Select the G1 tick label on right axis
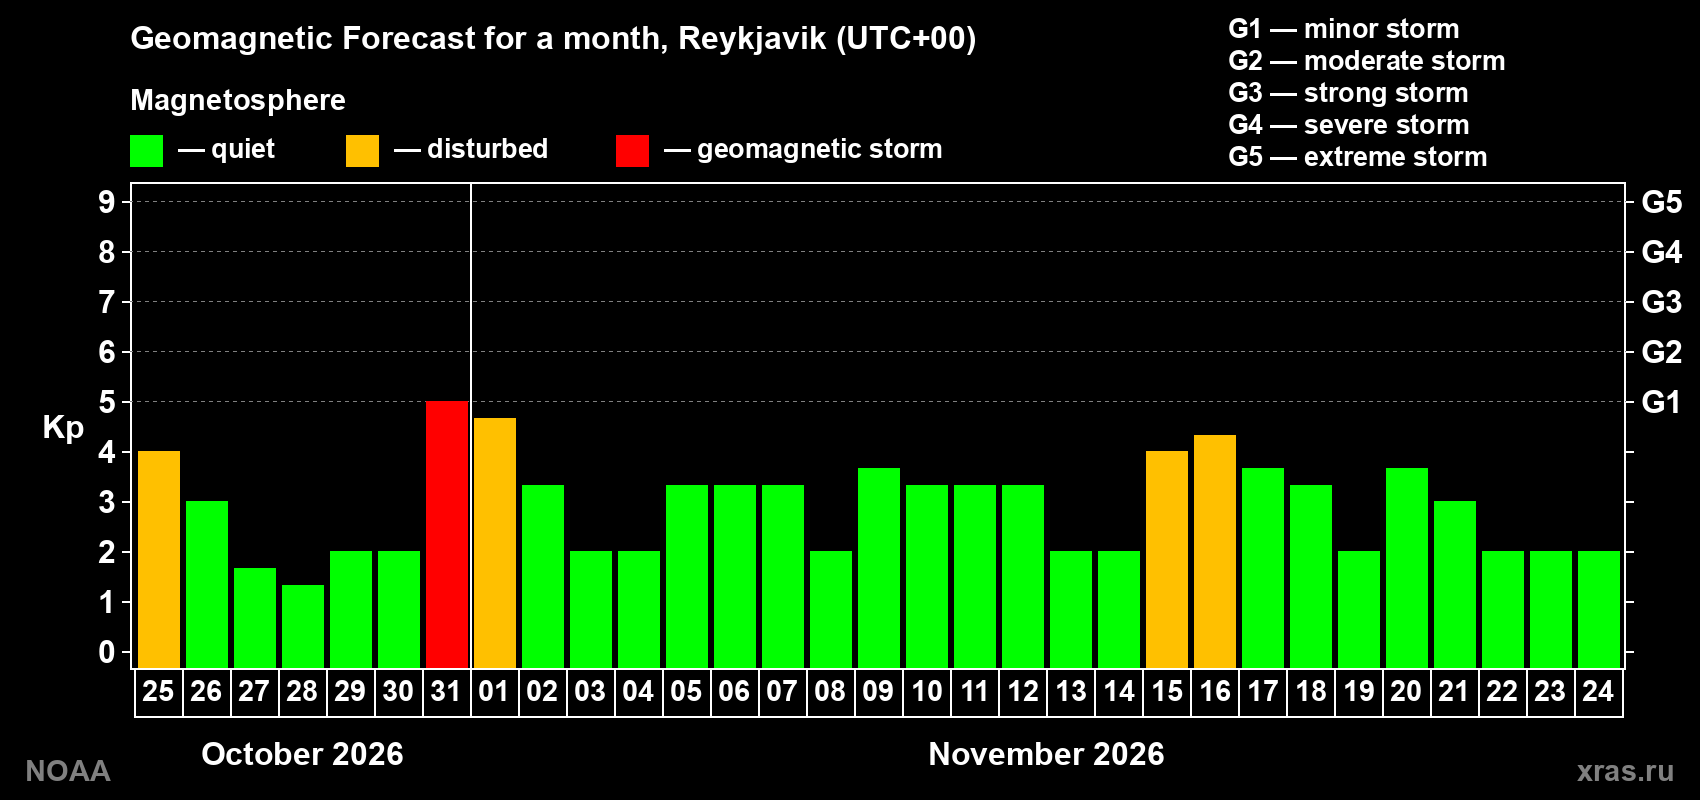Screen dimensions: 1700x800 [x=1662, y=402]
